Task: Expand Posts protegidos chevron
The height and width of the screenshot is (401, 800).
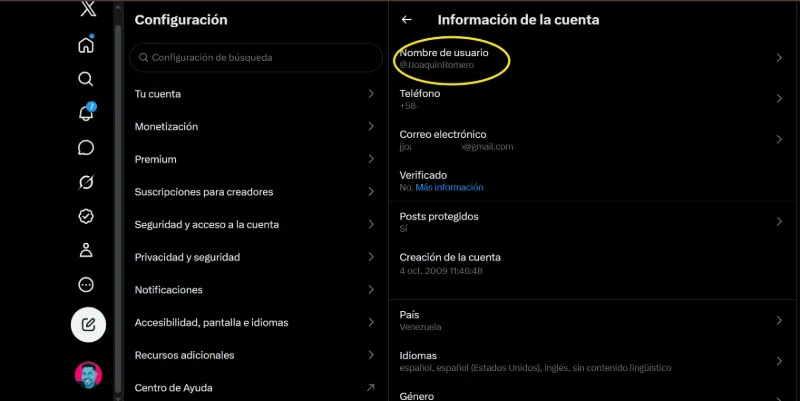Action: [x=779, y=221]
